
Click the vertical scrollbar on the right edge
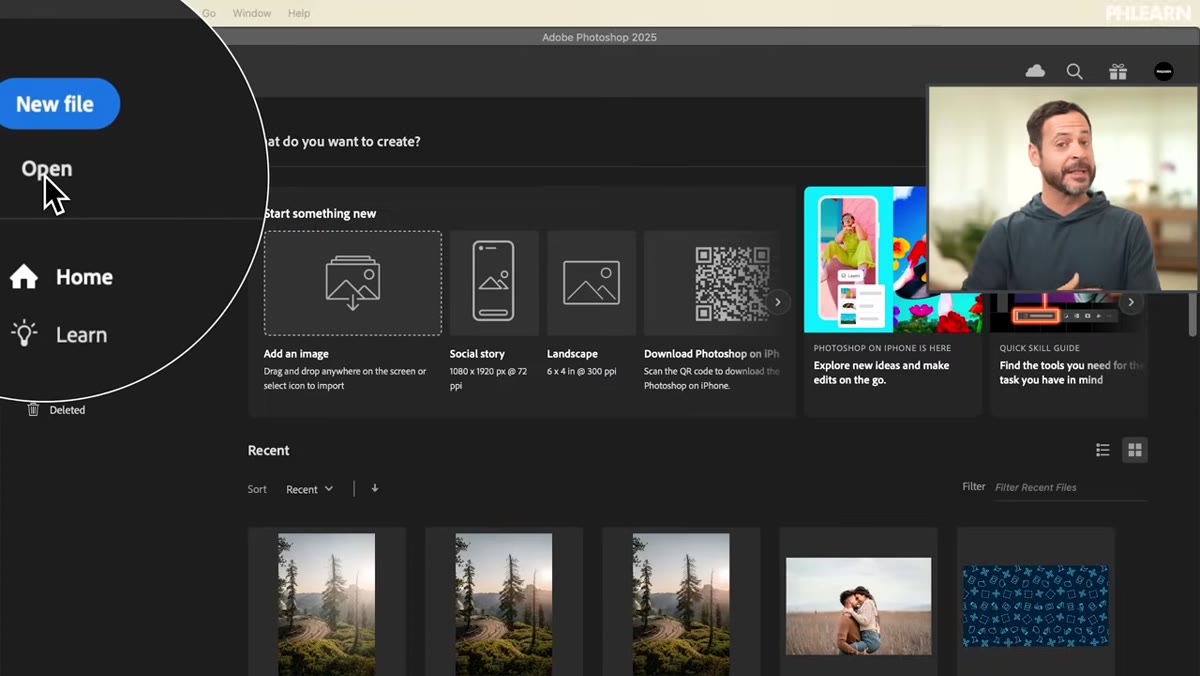pyautogui.click(x=1192, y=315)
